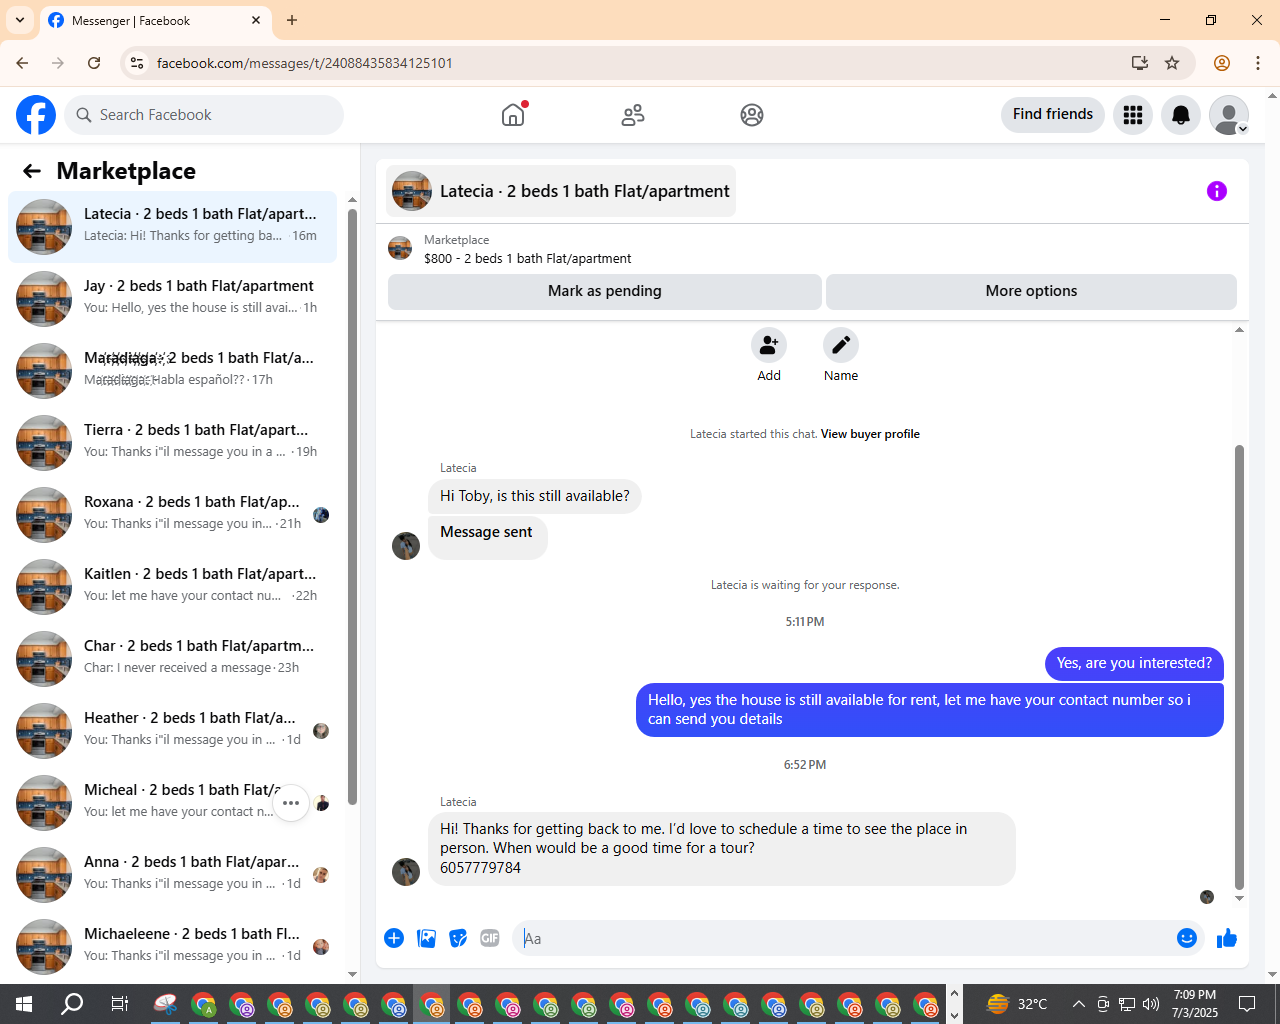This screenshot has width=1280, height=1024.
Task: Open the Chrome three-dot menu
Action: click(1258, 63)
